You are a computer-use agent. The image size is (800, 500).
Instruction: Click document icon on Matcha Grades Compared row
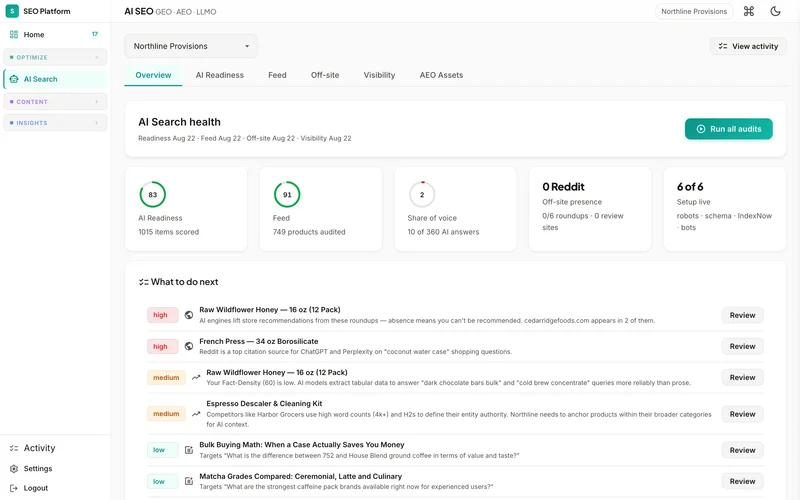[189, 481]
